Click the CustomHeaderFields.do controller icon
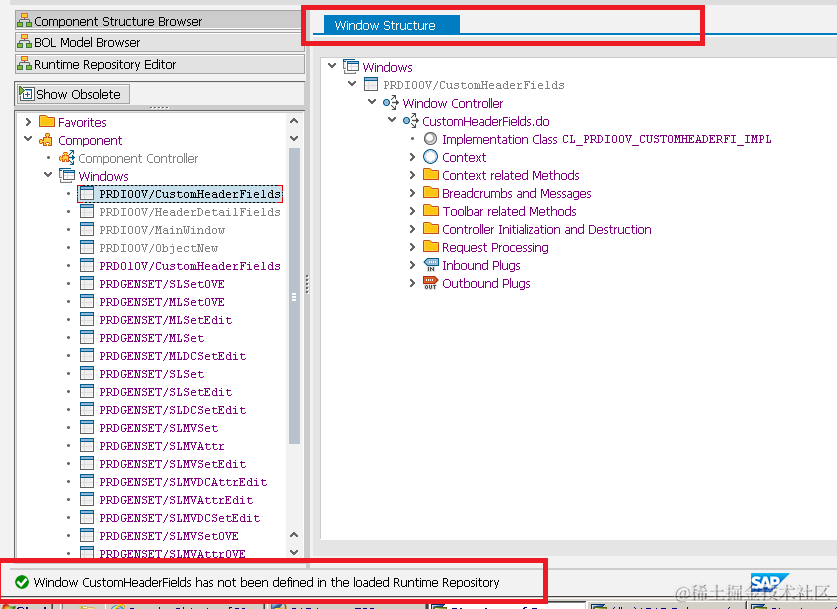This screenshot has width=837, height=609. click(x=410, y=121)
